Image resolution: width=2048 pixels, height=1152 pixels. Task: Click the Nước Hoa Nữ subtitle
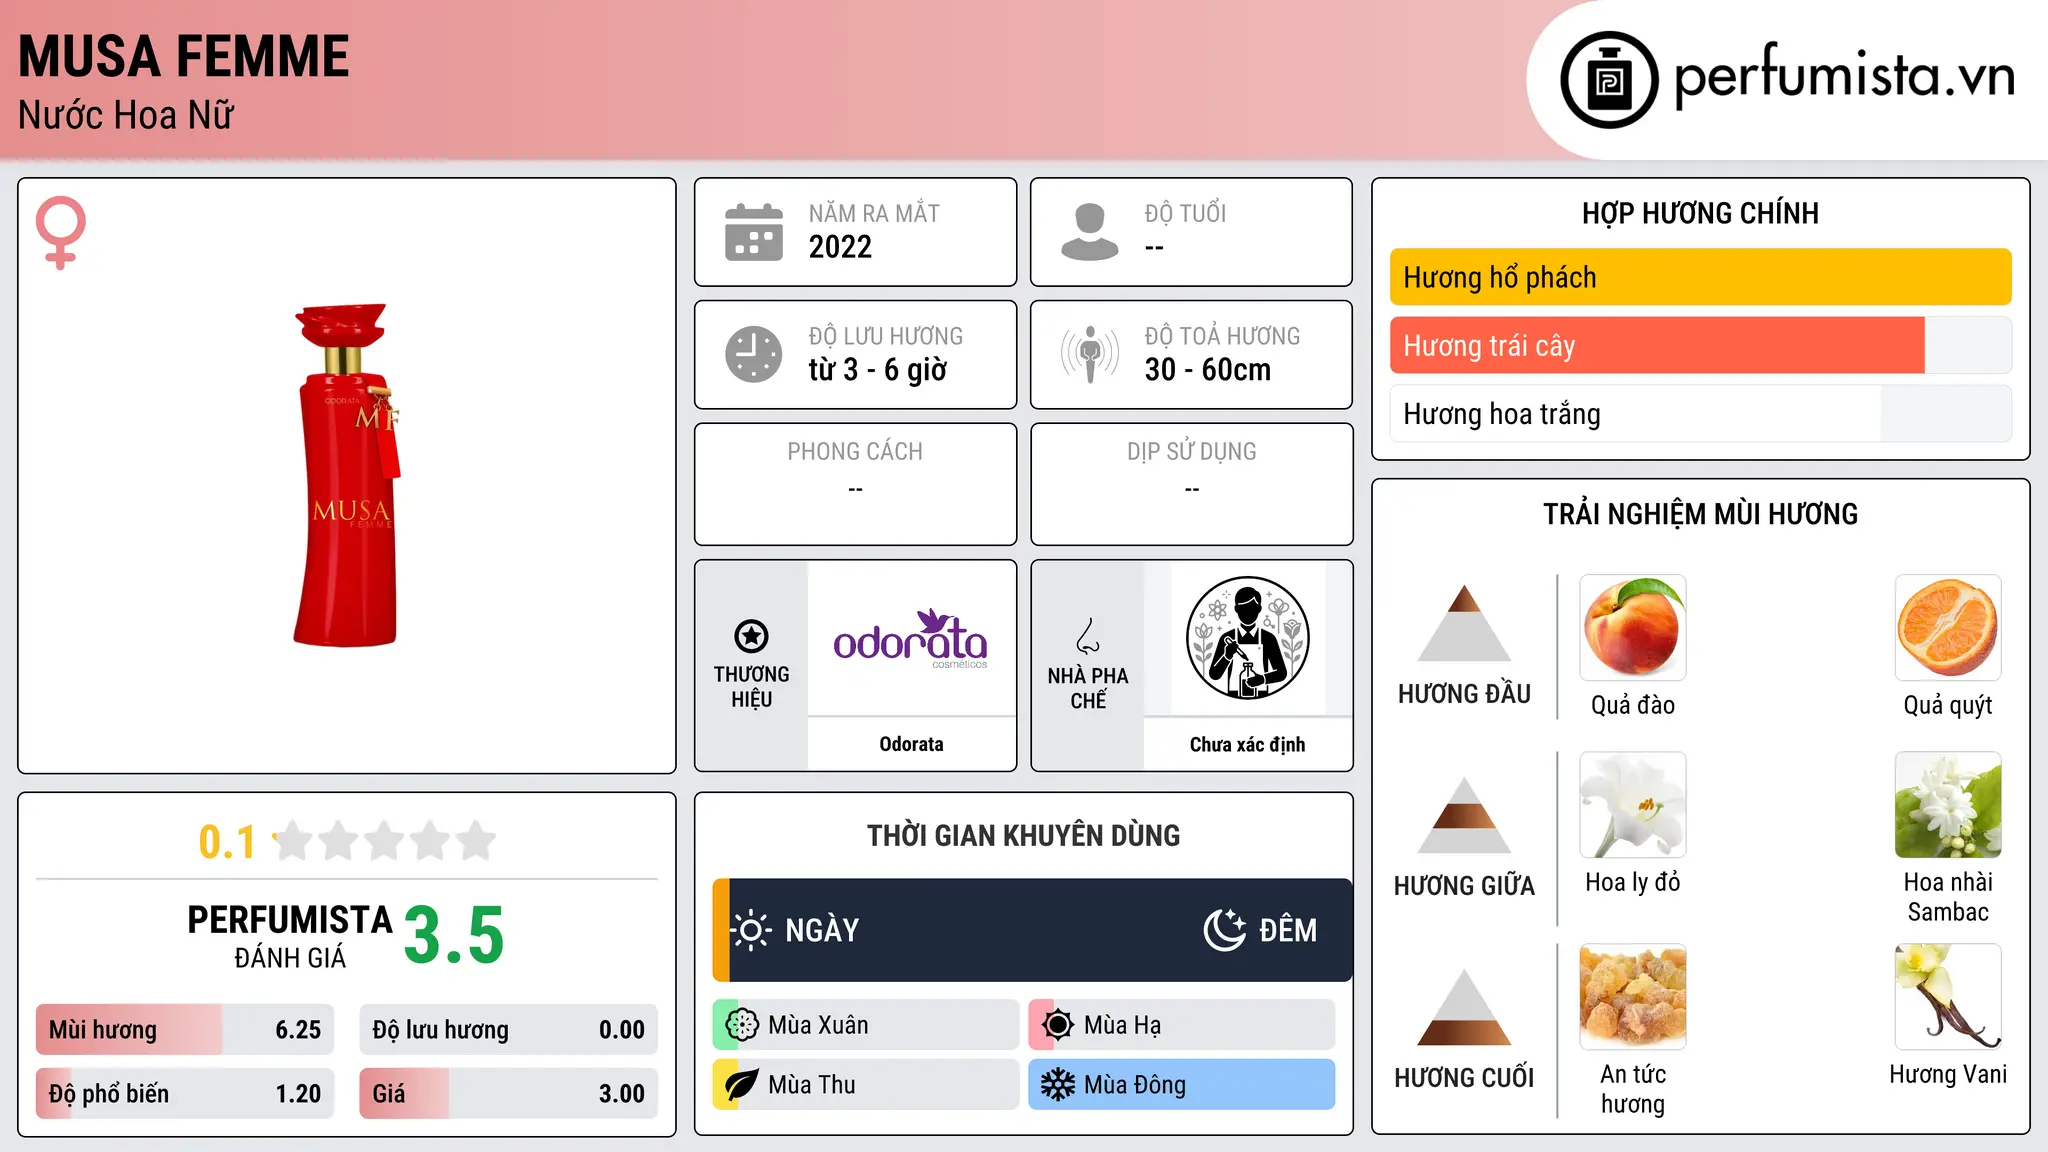click(126, 115)
